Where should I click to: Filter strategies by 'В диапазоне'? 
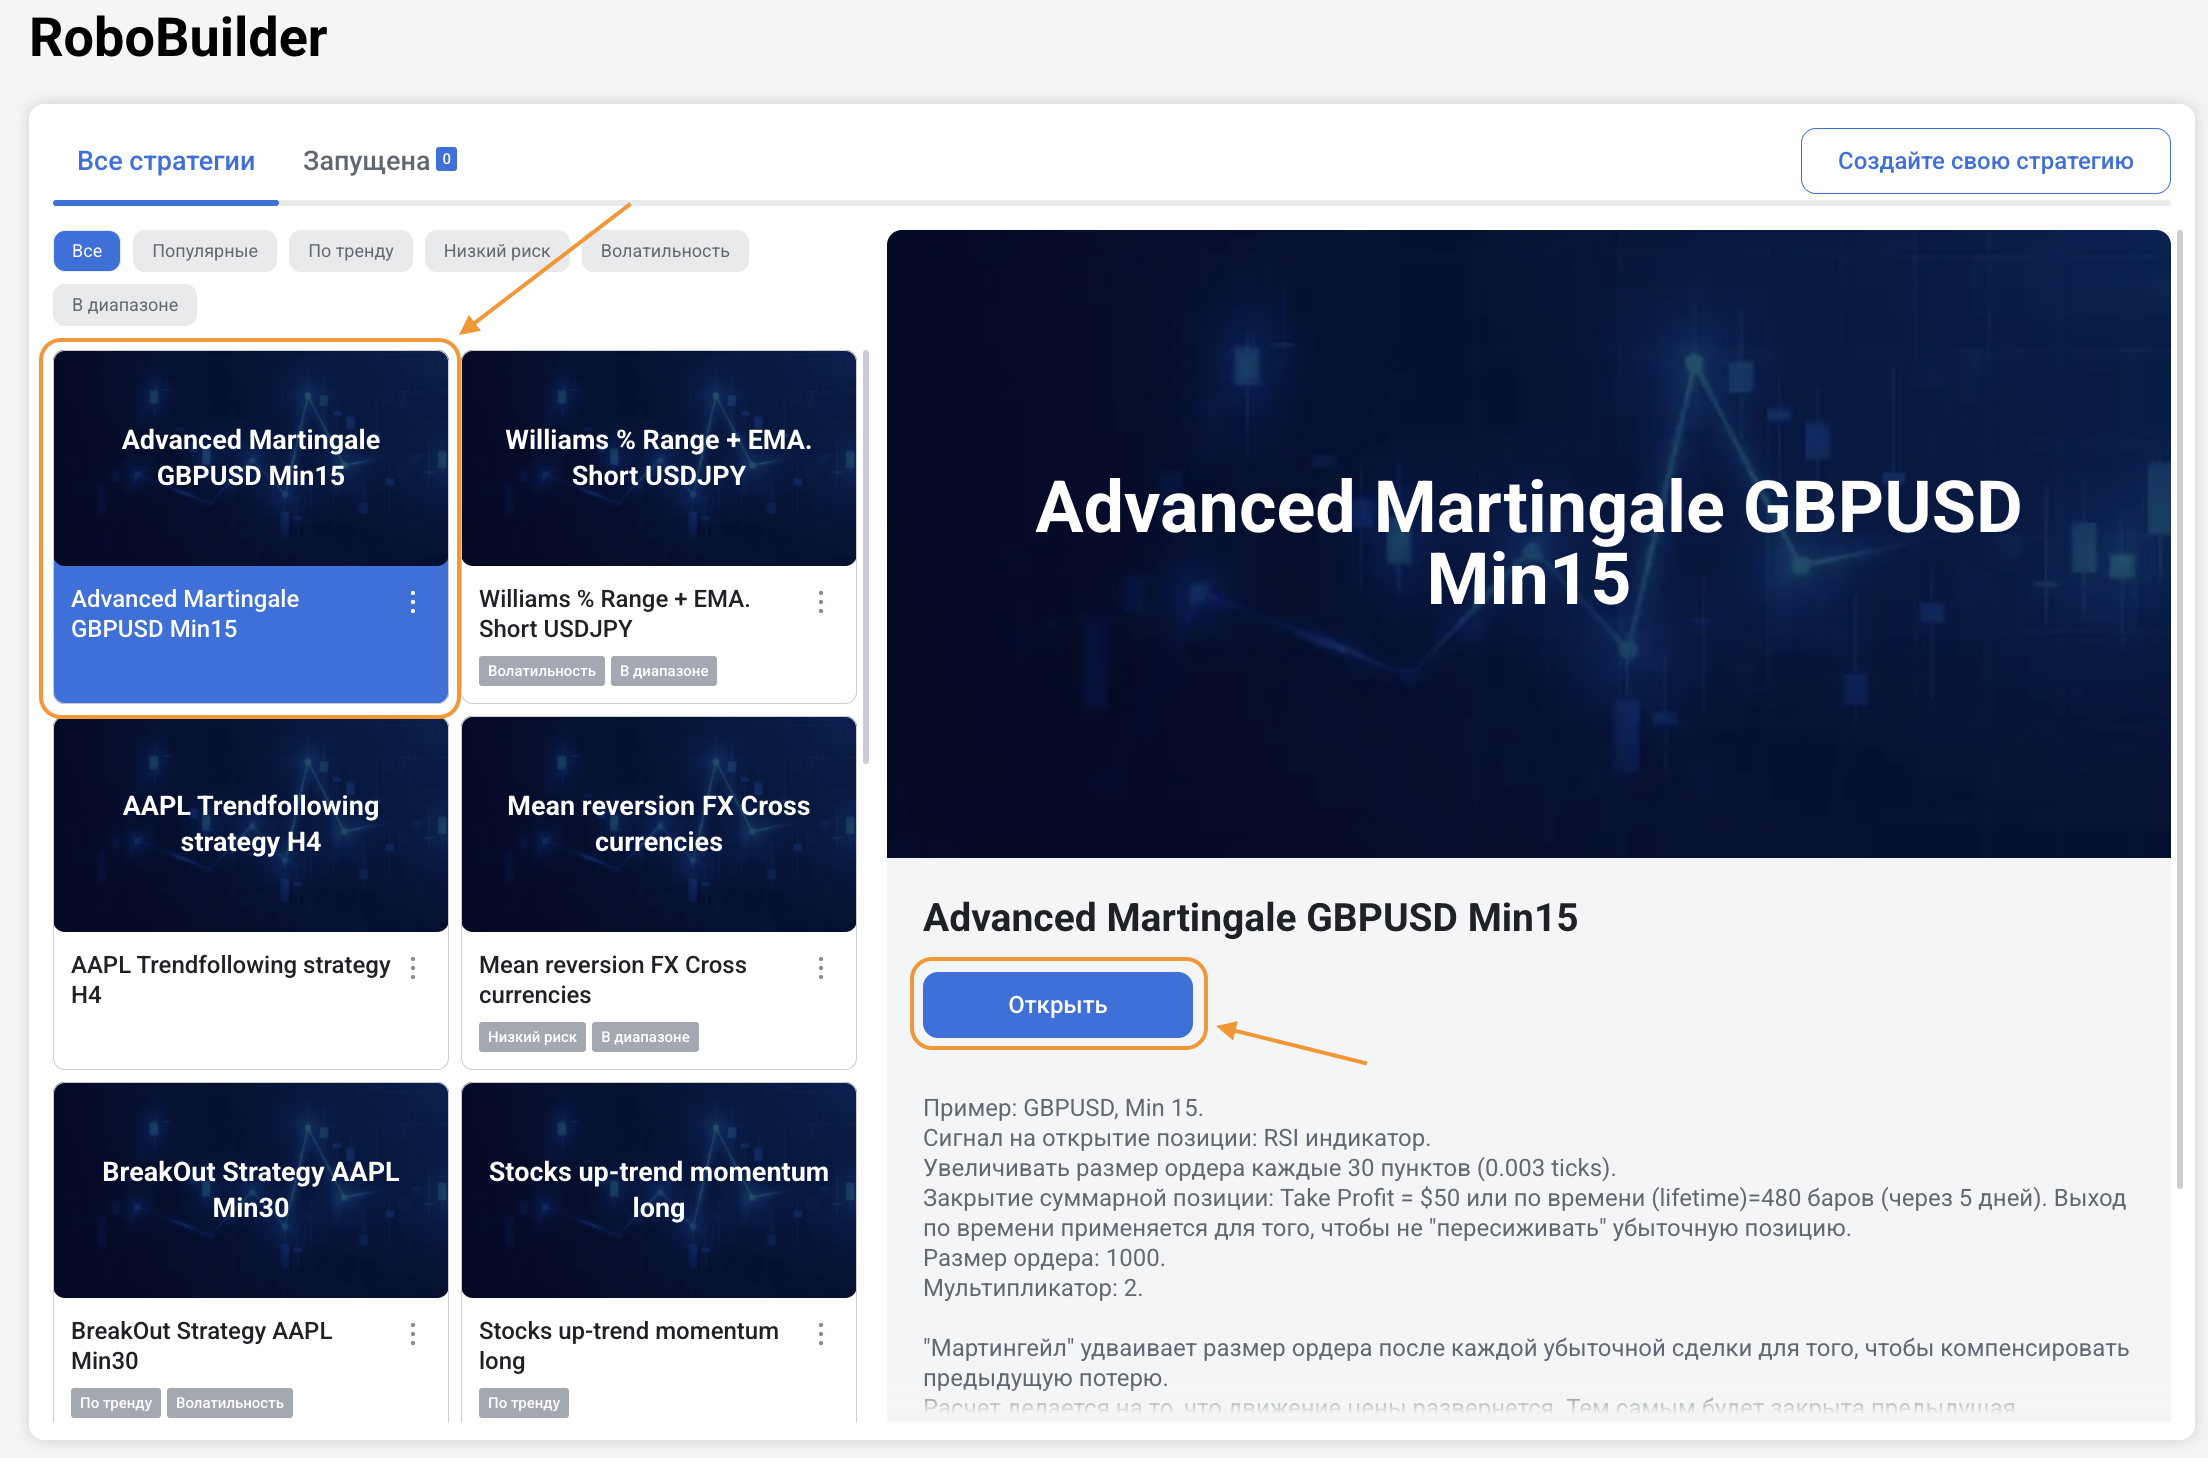point(125,305)
